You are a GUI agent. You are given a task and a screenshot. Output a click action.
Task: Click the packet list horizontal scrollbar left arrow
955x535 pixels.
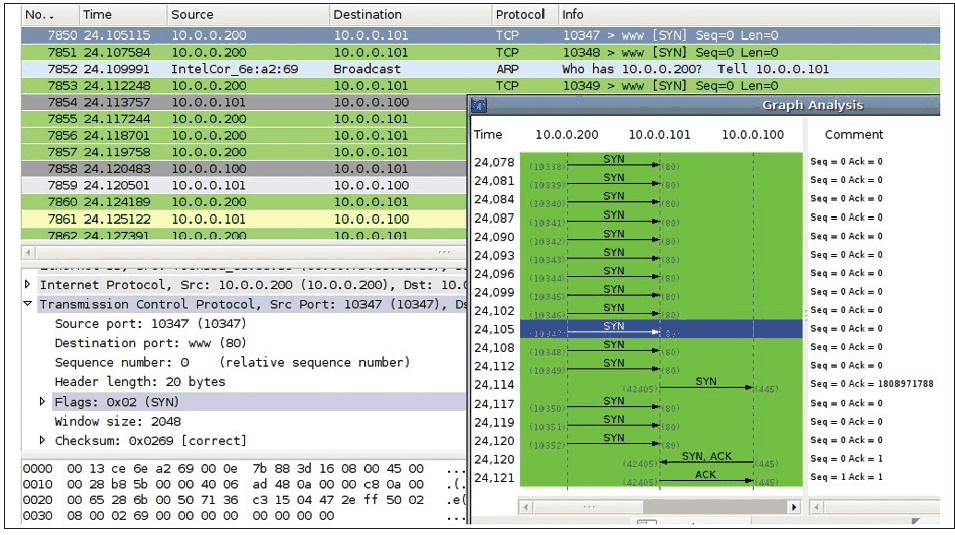click(27, 252)
